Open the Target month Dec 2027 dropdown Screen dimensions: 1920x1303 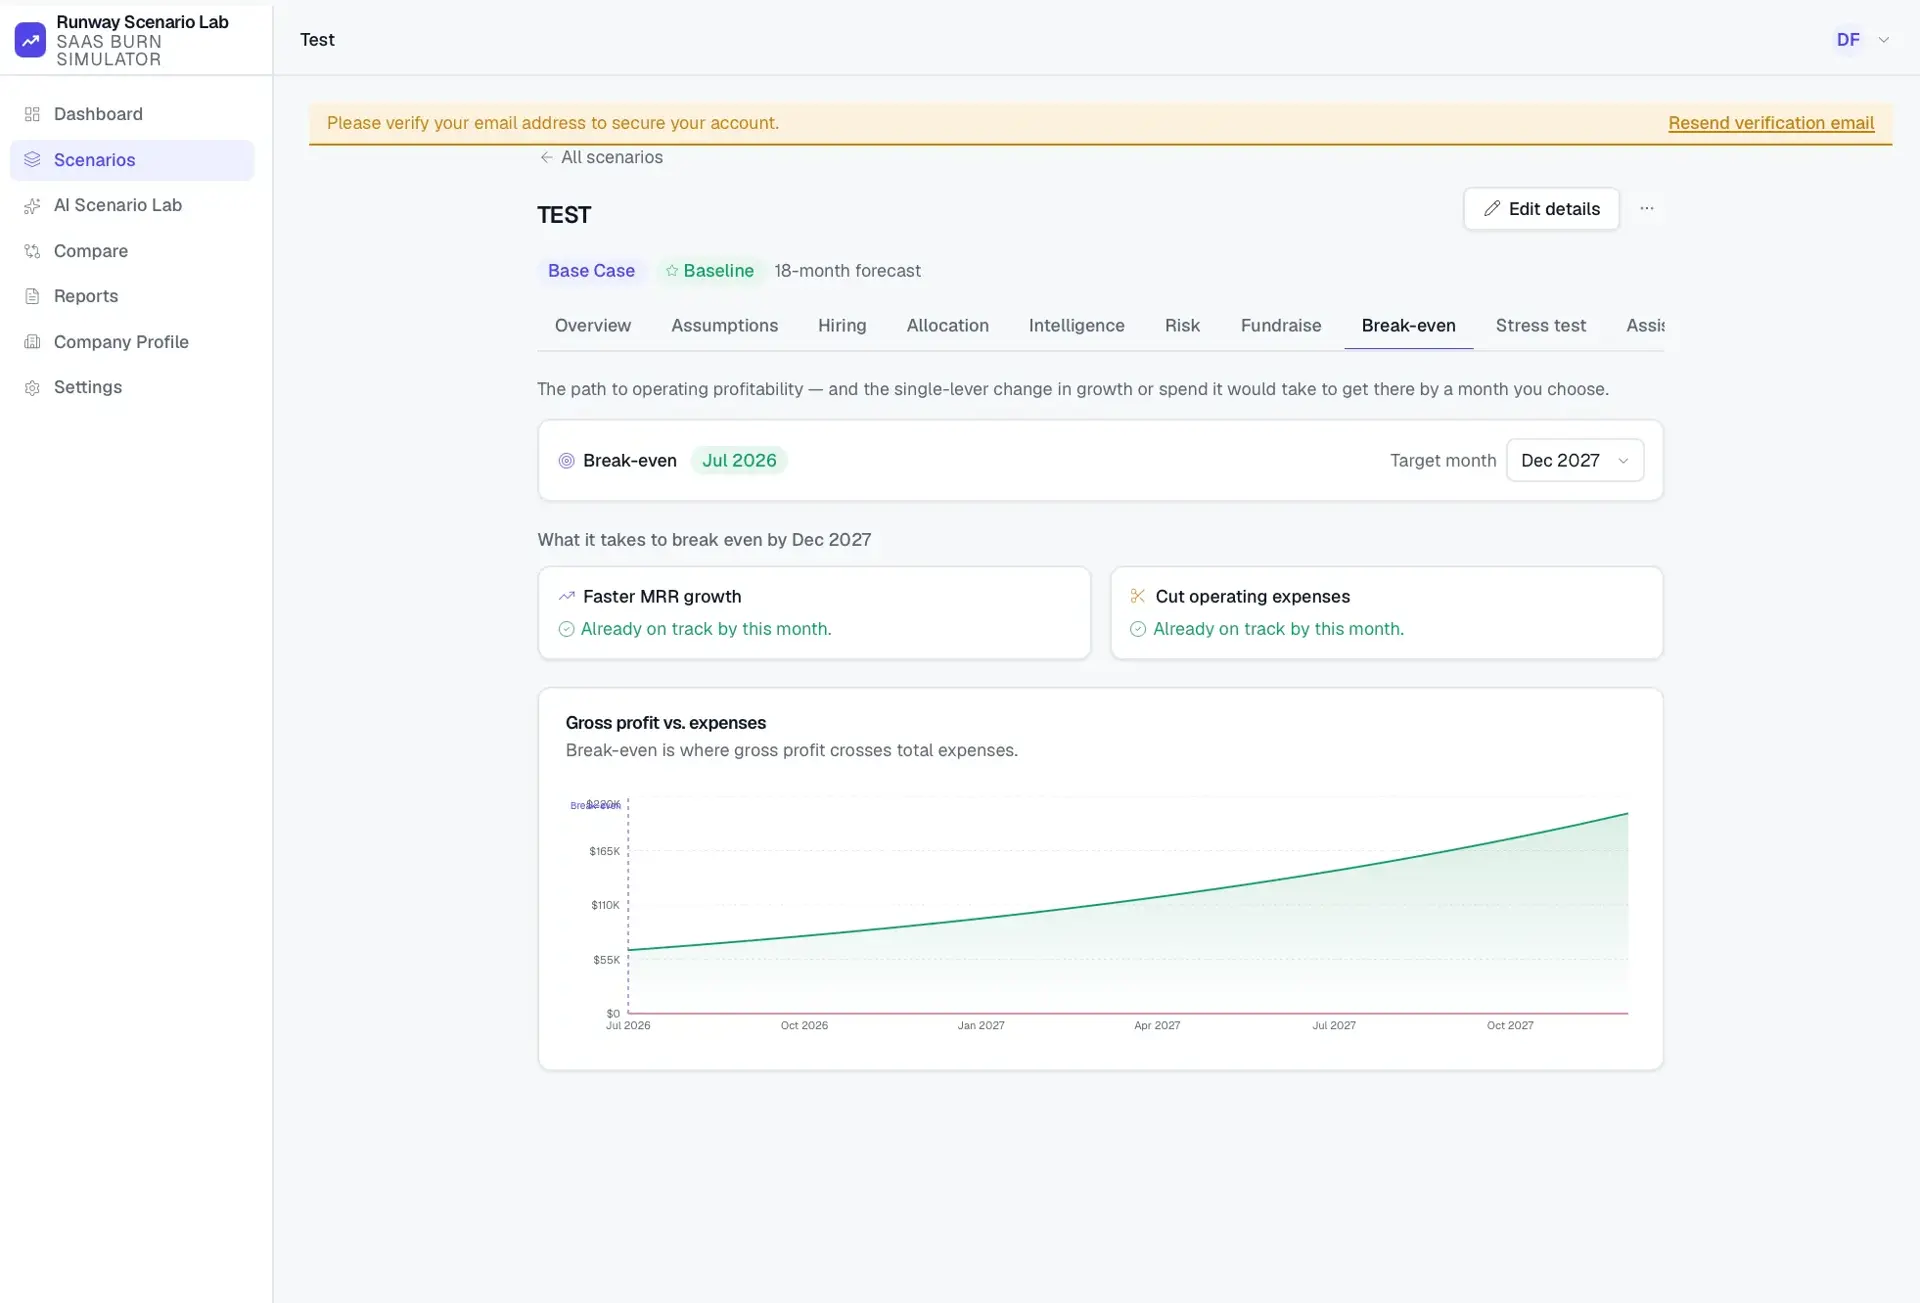[1575, 460]
